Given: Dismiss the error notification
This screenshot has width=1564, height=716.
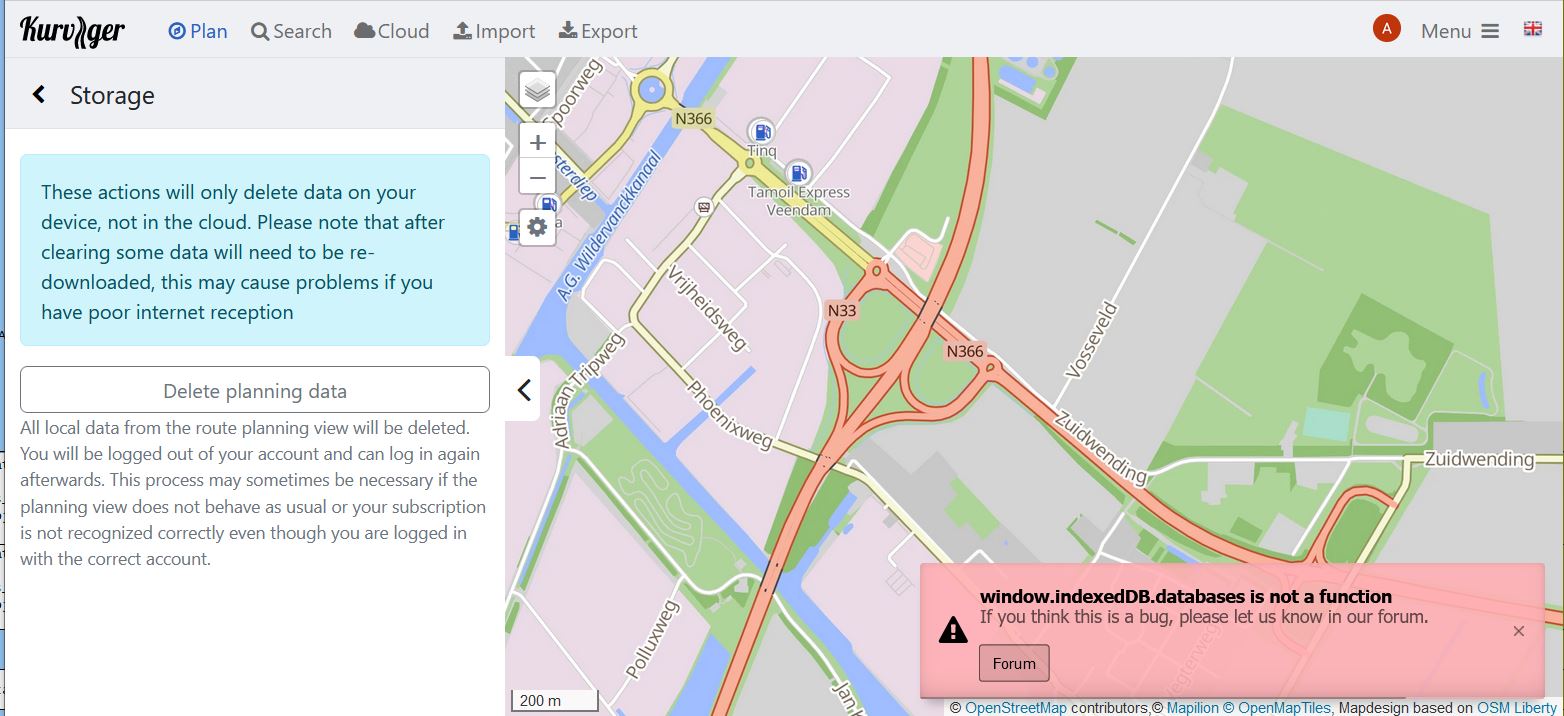Looking at the screenshot, I should pyautogui.click(x=1518, y=631).
